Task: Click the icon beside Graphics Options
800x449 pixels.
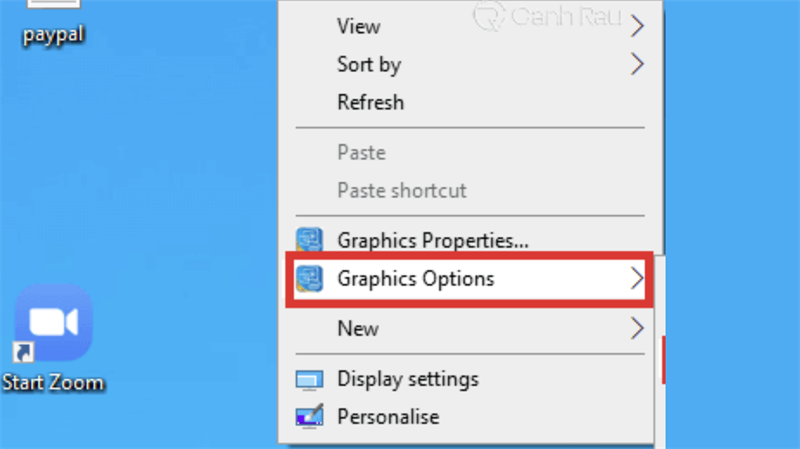Action: pyautogui.click(x=310, y=278)
